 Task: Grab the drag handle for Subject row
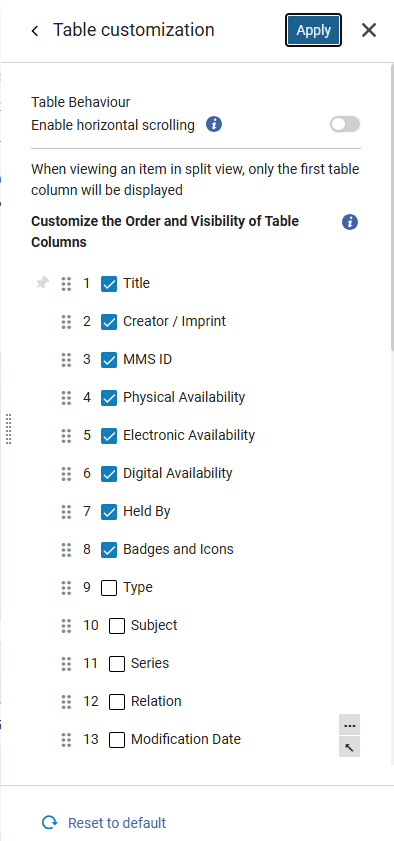pos(66,626)
